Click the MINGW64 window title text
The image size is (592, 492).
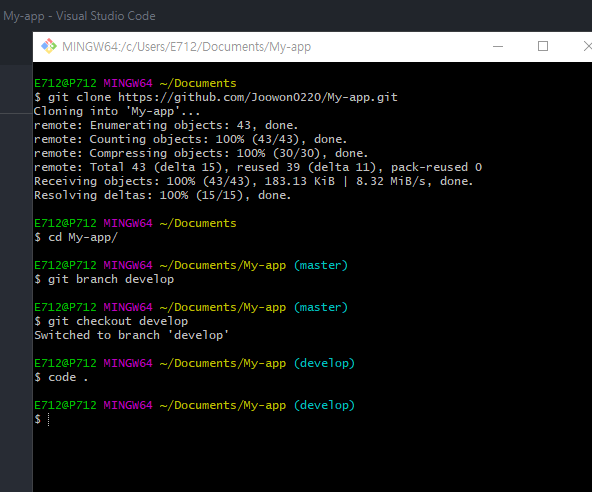pyautogui.click(x=187, y=47)
